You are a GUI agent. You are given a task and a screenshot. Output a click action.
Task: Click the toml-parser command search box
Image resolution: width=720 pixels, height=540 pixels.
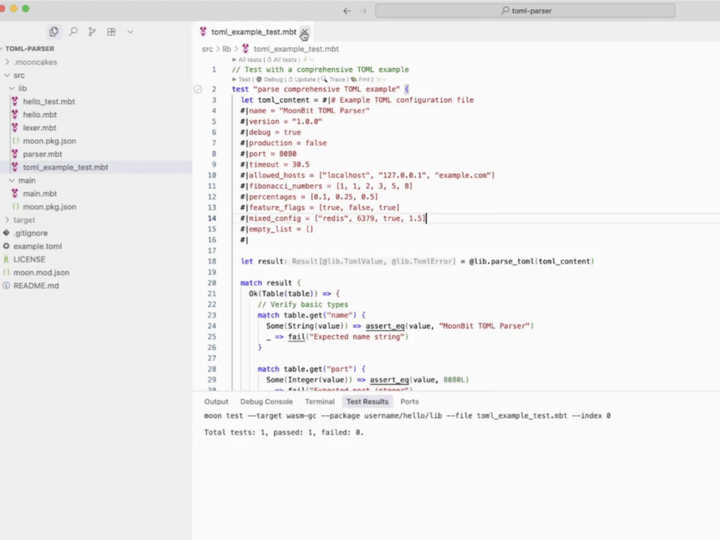[x=525, y=11]
